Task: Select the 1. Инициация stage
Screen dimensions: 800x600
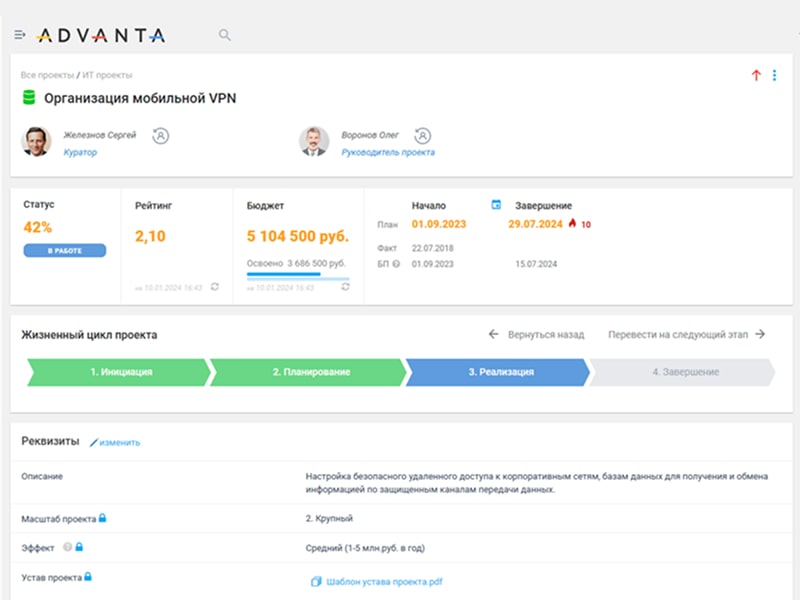Action: pos(120,372)
